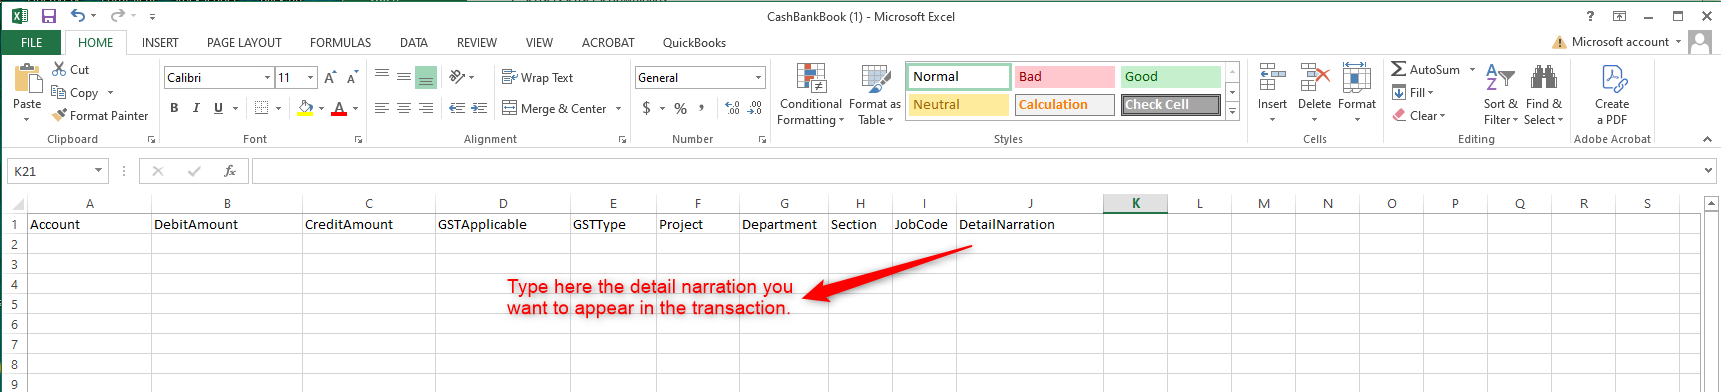Open the font size dropdown
The image size is (1721, 392).
pyautogui.click(x=310, y=77)
